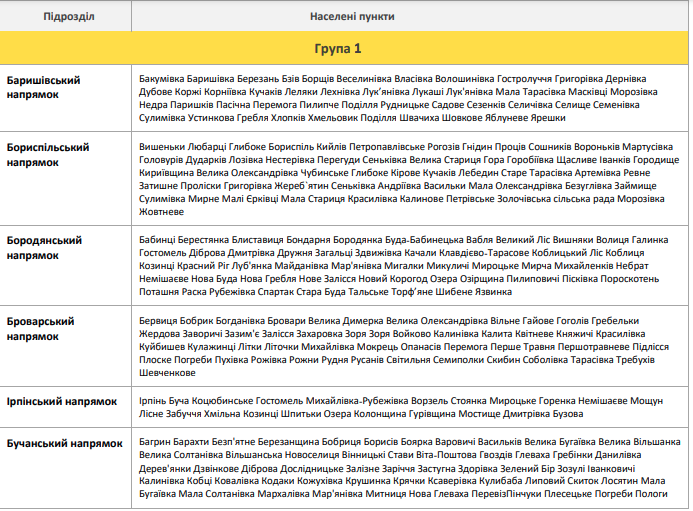Click the Підрозділ column header
The image size is (693, 511).
click(63, 18)
